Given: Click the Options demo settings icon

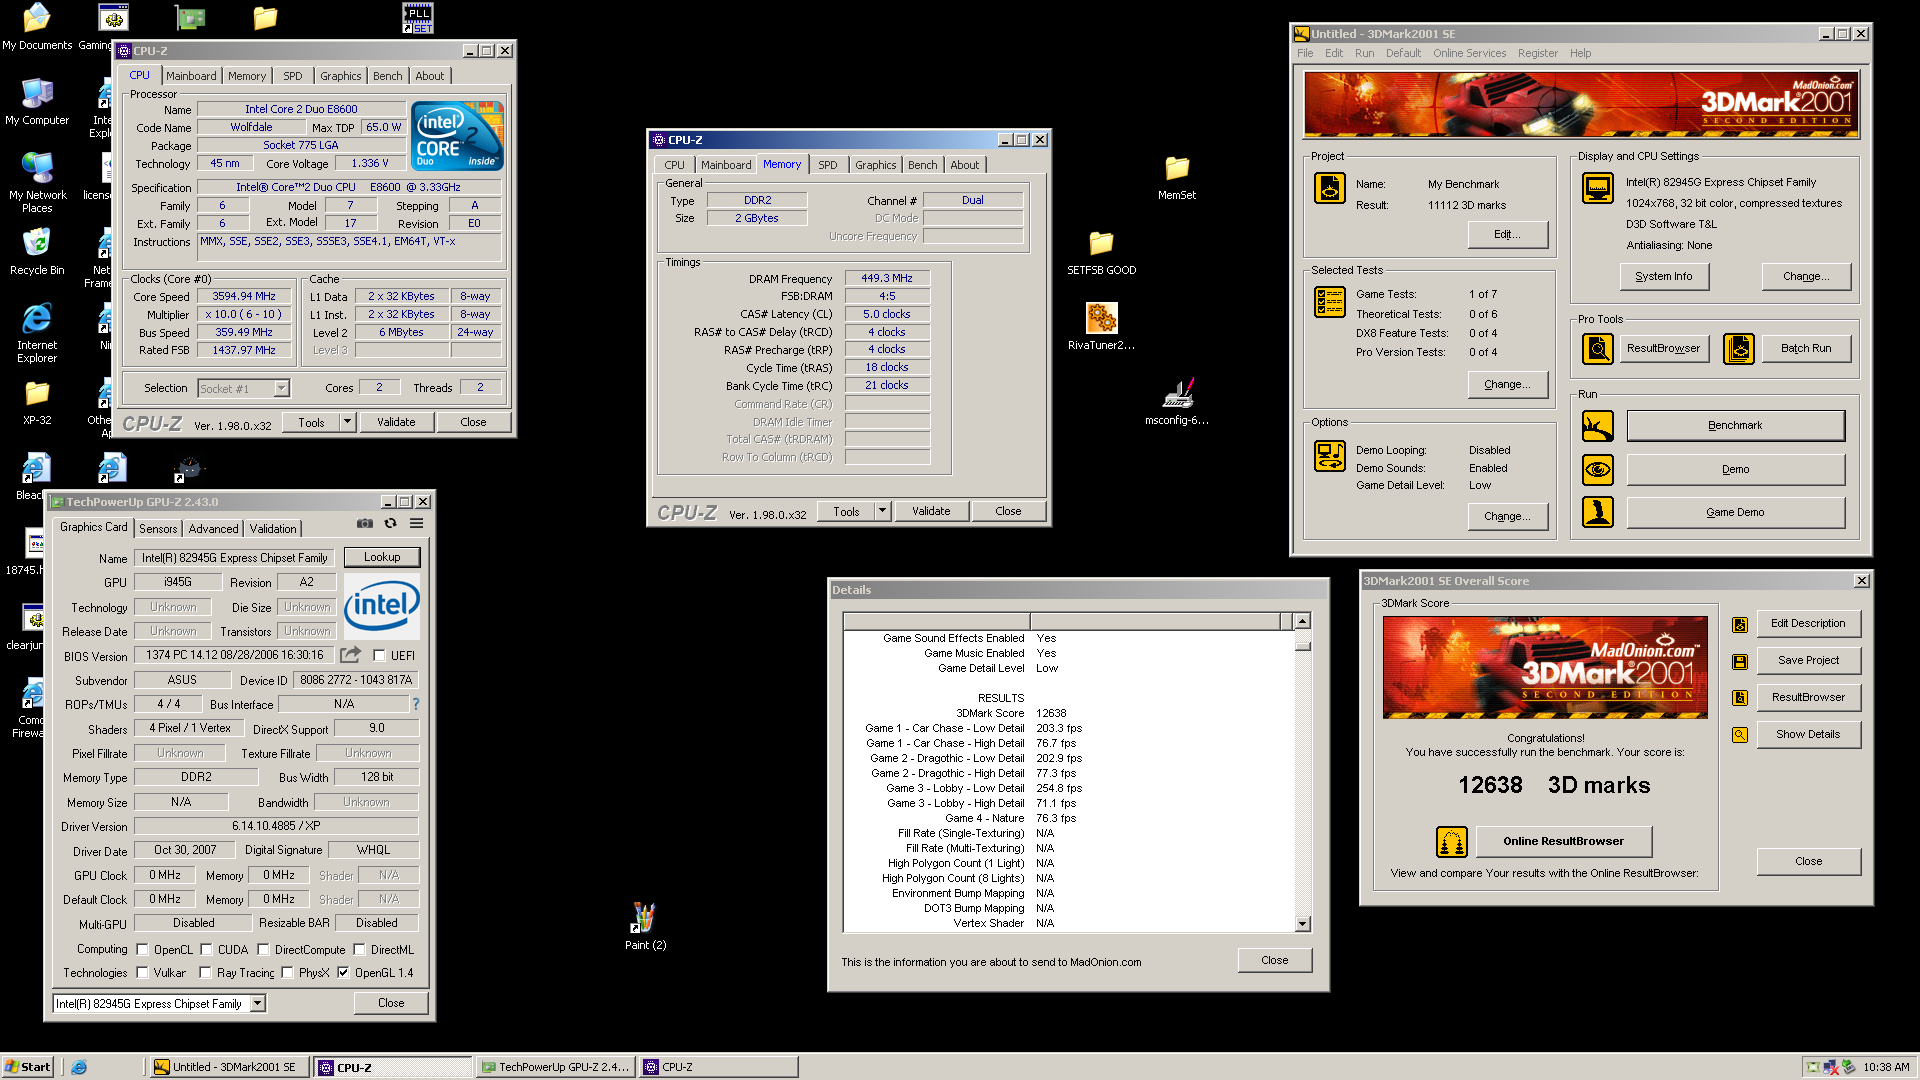Looking at the screenshot, I should 1330,456.
